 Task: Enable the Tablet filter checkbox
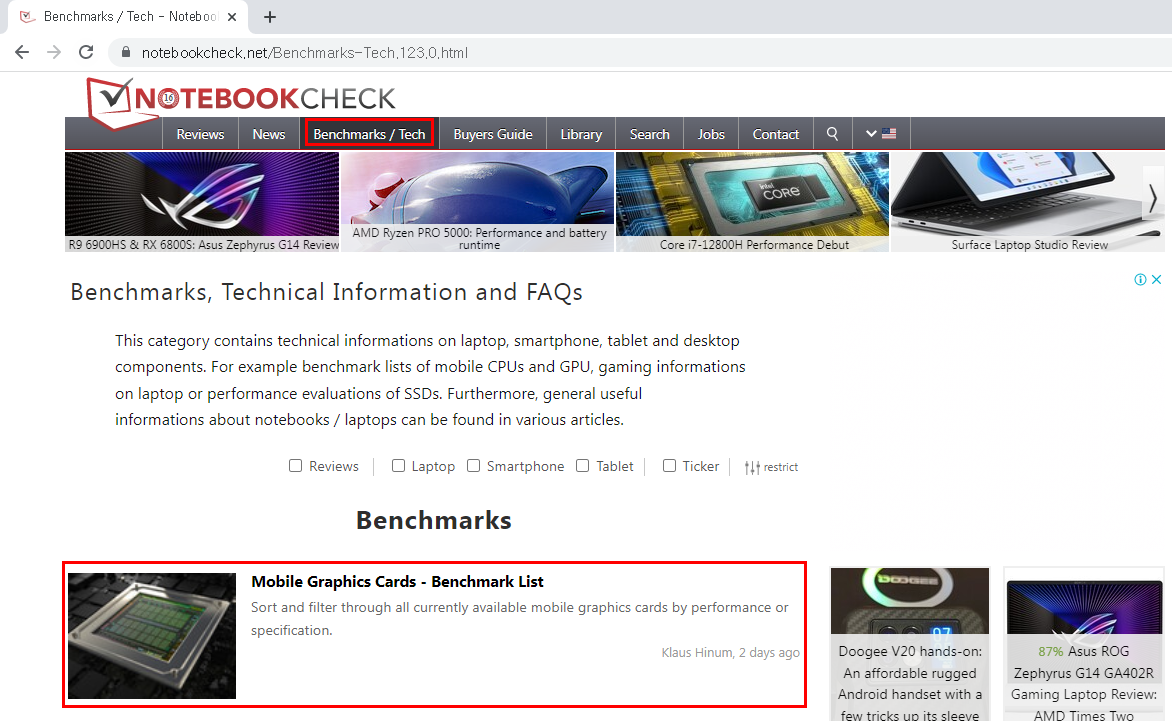[582, 465]
